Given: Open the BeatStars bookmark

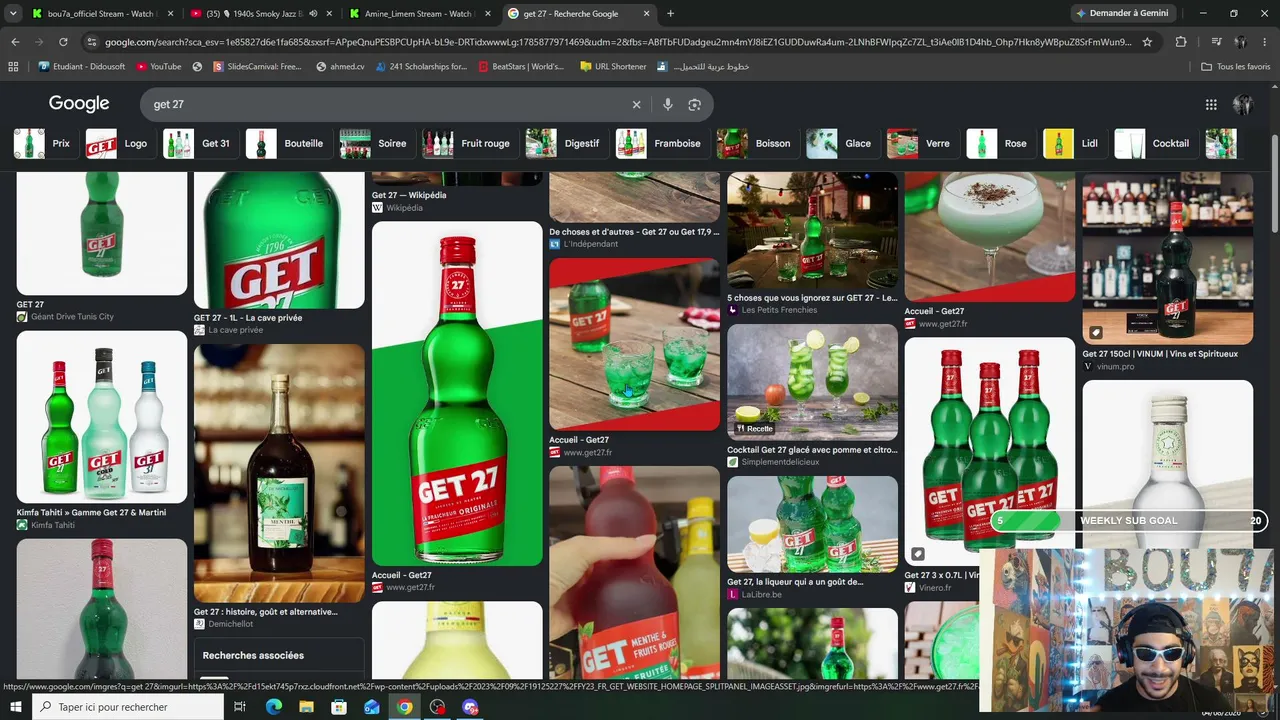Looking at the screenshot, I should (x=521, y=67).
